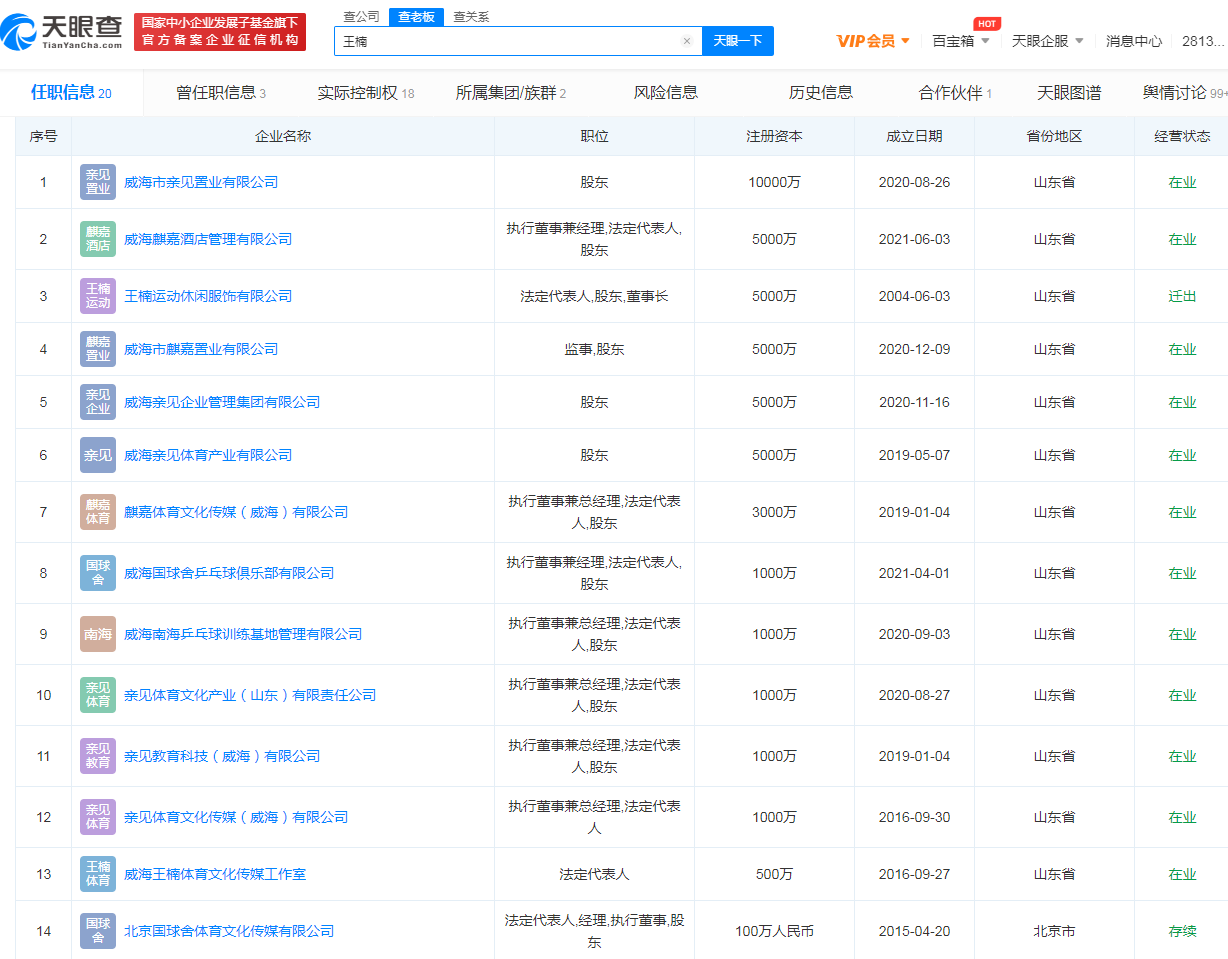
Task: Open the 亲见体育 logo for 亲见体育文化产业（山东）
Action: [98, 695]
